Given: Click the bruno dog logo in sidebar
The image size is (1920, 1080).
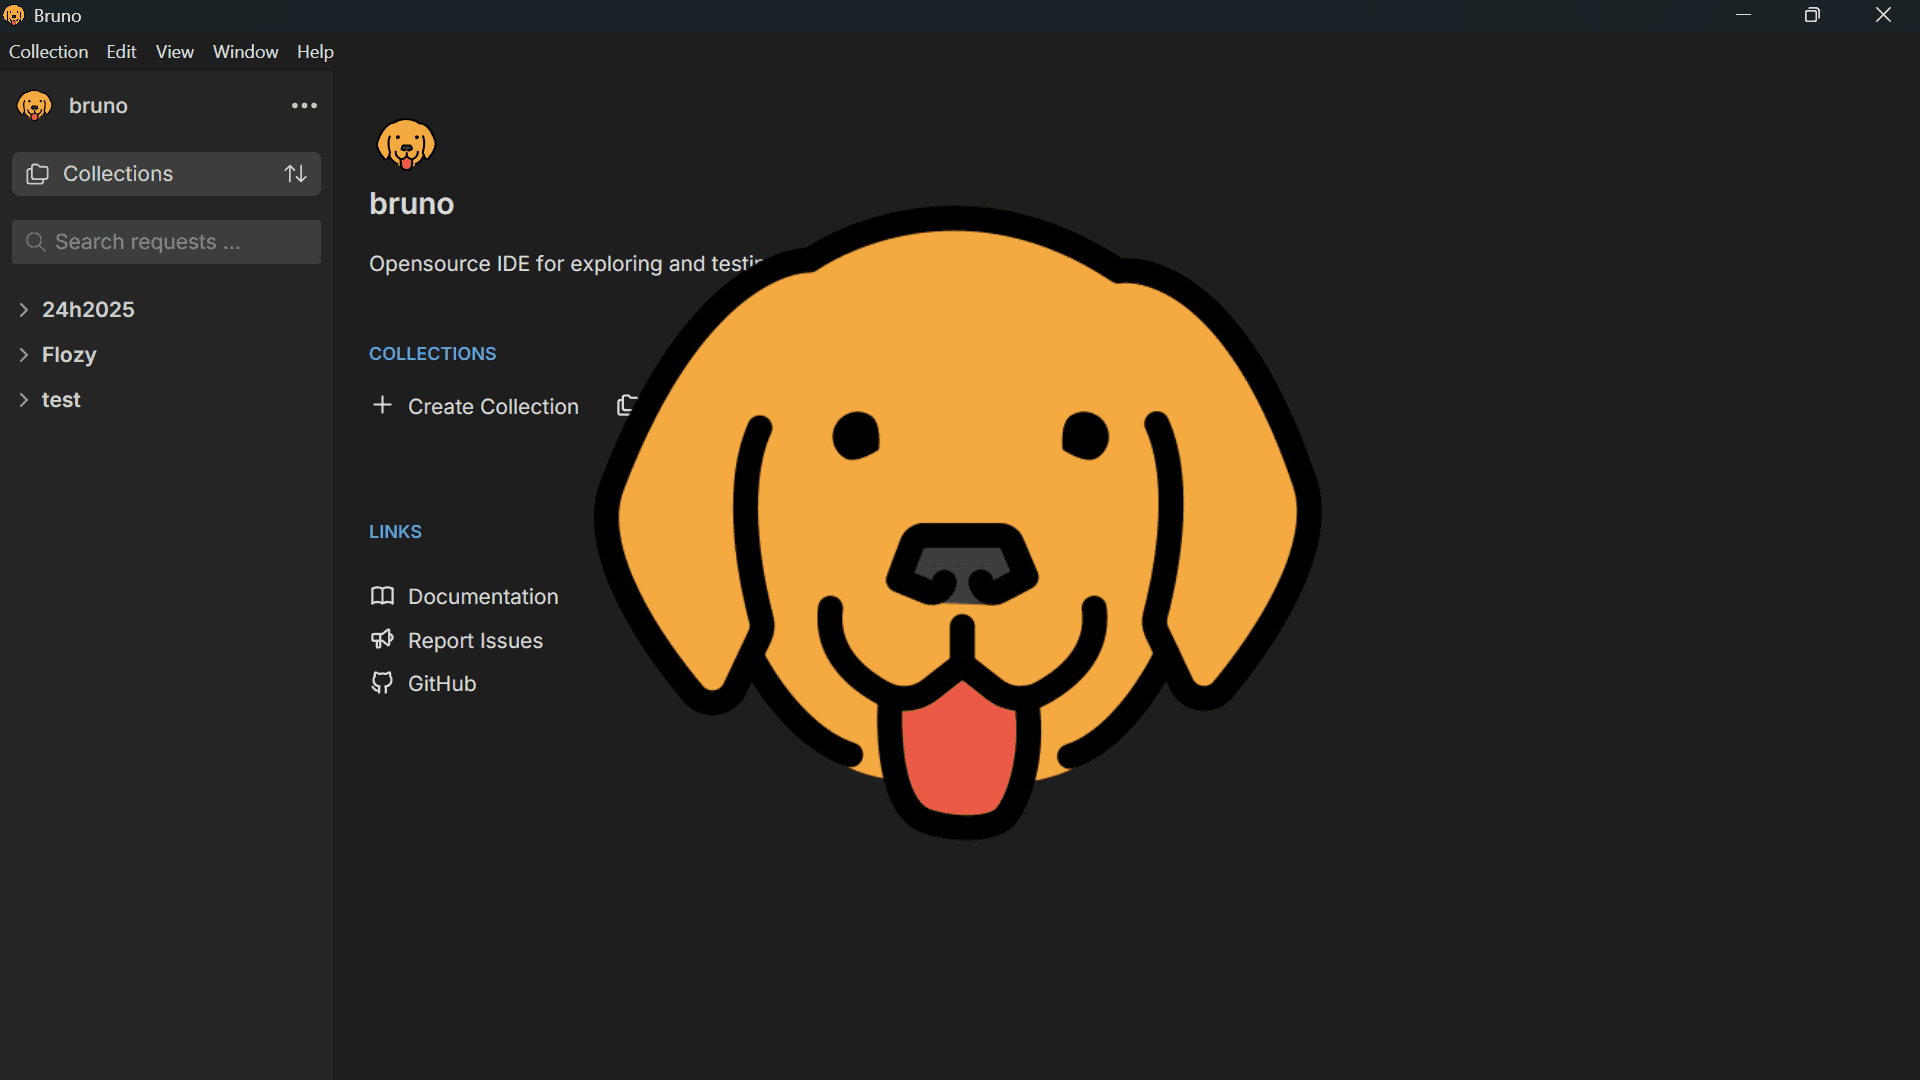Looking at the screenshot, I should coord(35,106).
